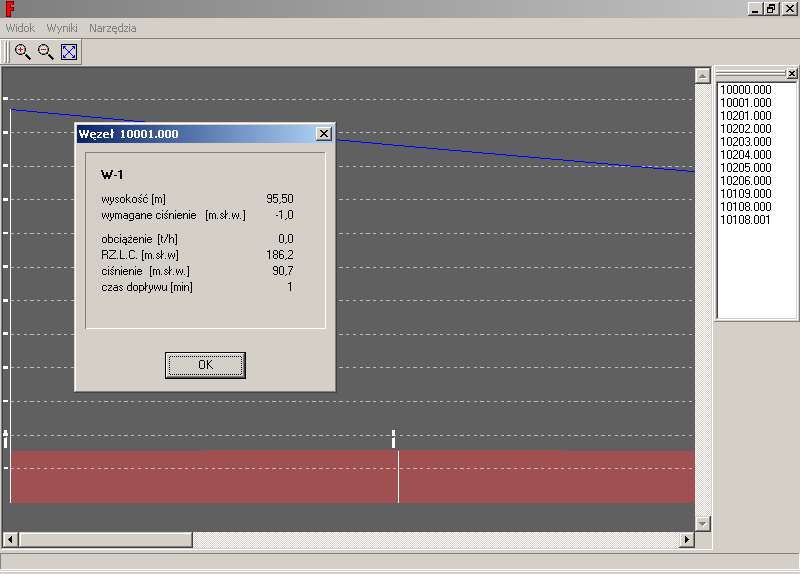
Task: Click the zoom in magnifier icon
Action: click(23, 52)
